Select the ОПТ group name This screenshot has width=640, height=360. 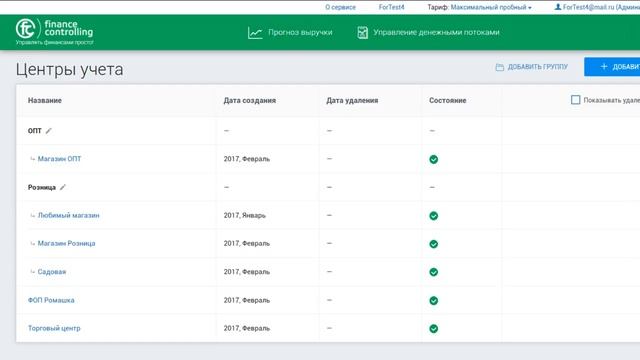point(35,131)
